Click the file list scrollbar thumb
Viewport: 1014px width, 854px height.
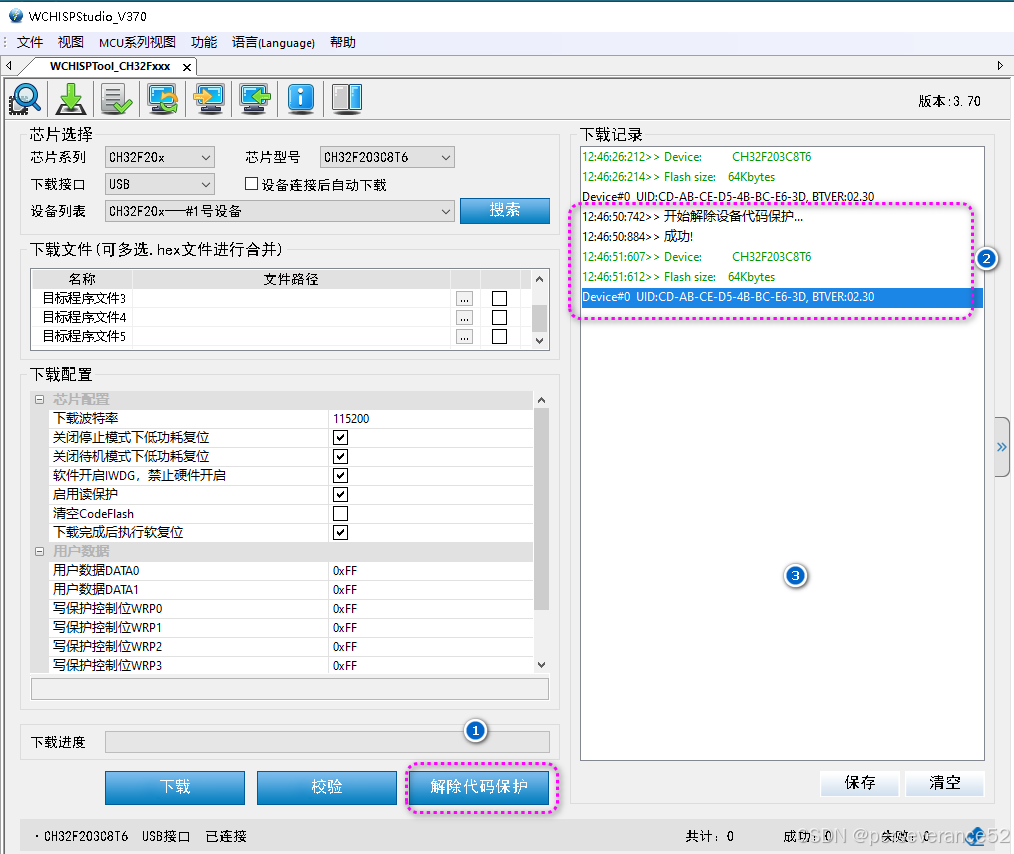tap(539, 317)
